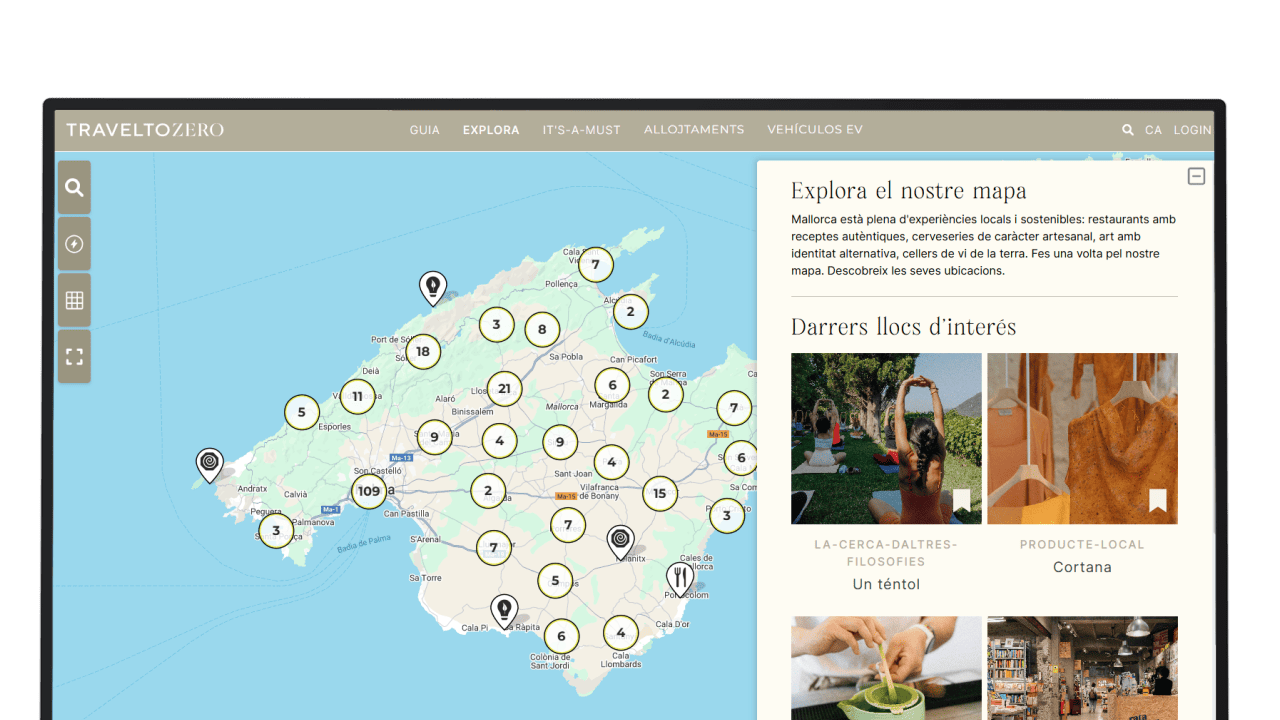The height and width of the screenshot is (720, 1280).
Task: Switch to grid view using grid icon
Action: coord(74,300)
